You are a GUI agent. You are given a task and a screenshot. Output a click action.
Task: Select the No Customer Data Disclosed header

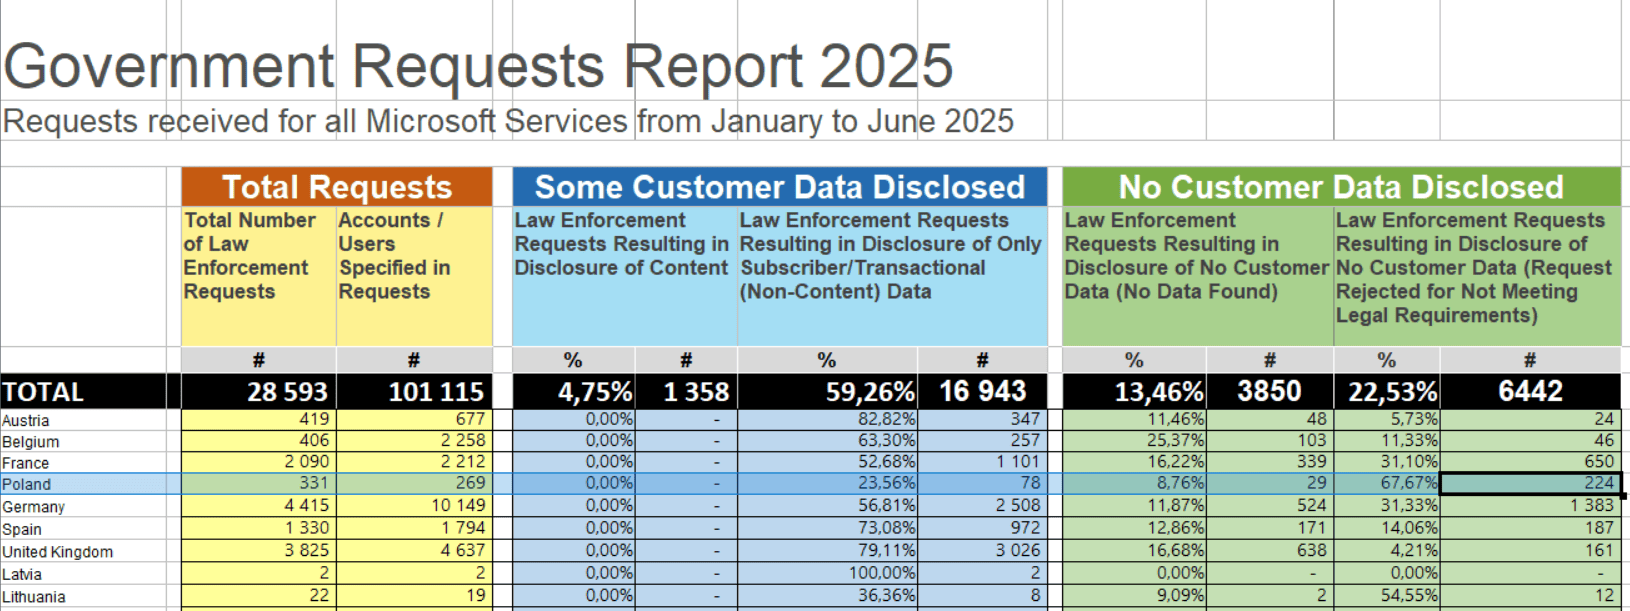tap(1341, 187)
